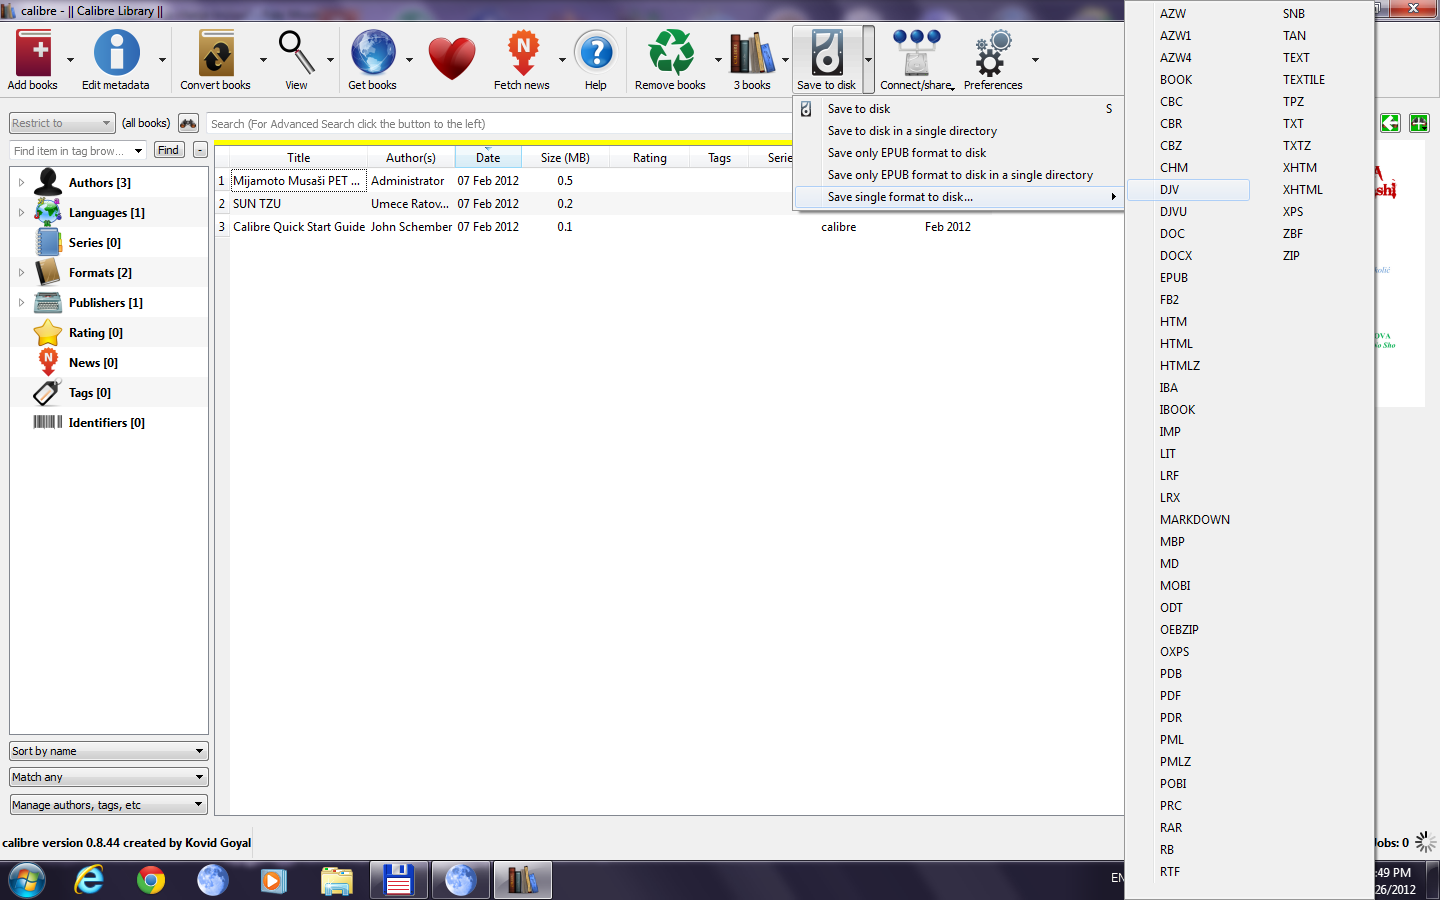Select MOBI format in submenu
The height and width of the screenshot is (900, 1440).
point(1189,586)
